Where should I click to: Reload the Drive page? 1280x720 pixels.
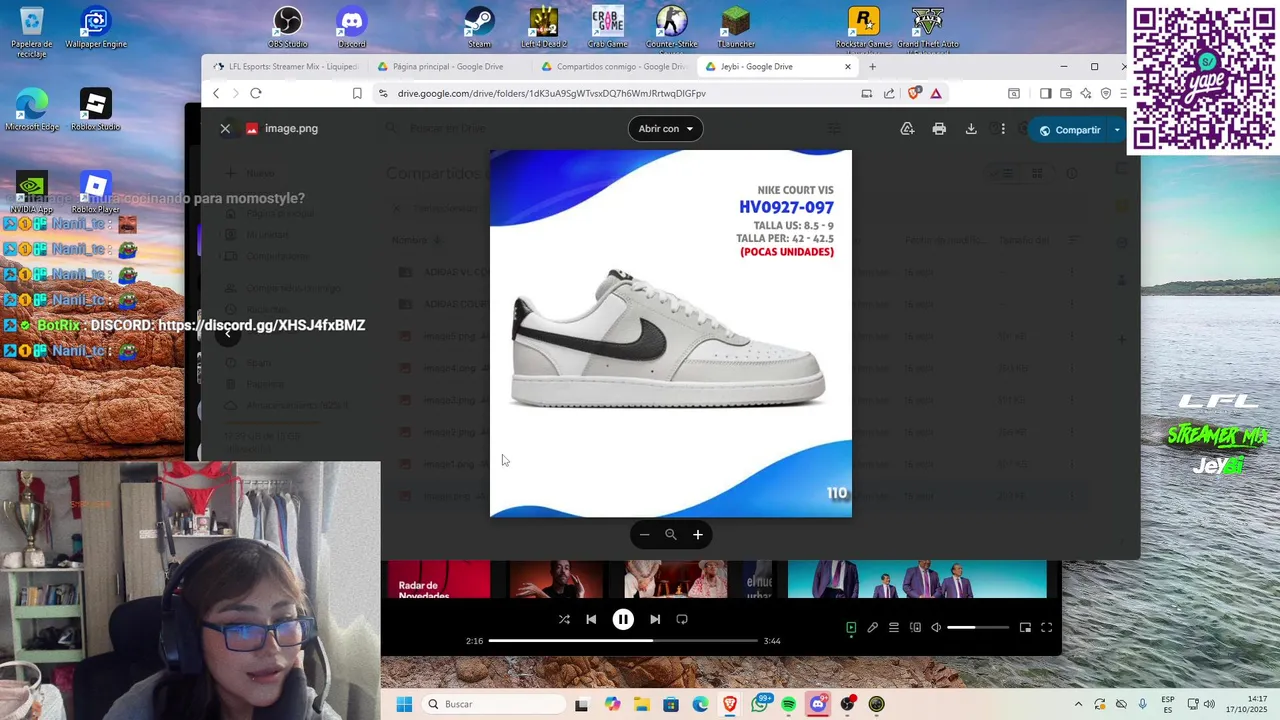(256, 93)
